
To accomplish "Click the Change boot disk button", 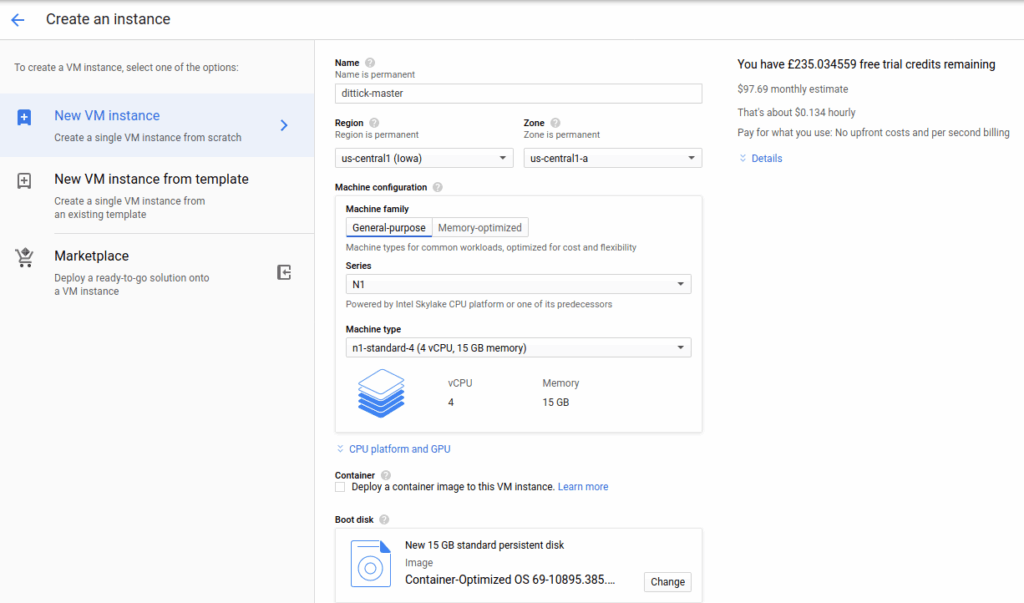I will point(667,581).
